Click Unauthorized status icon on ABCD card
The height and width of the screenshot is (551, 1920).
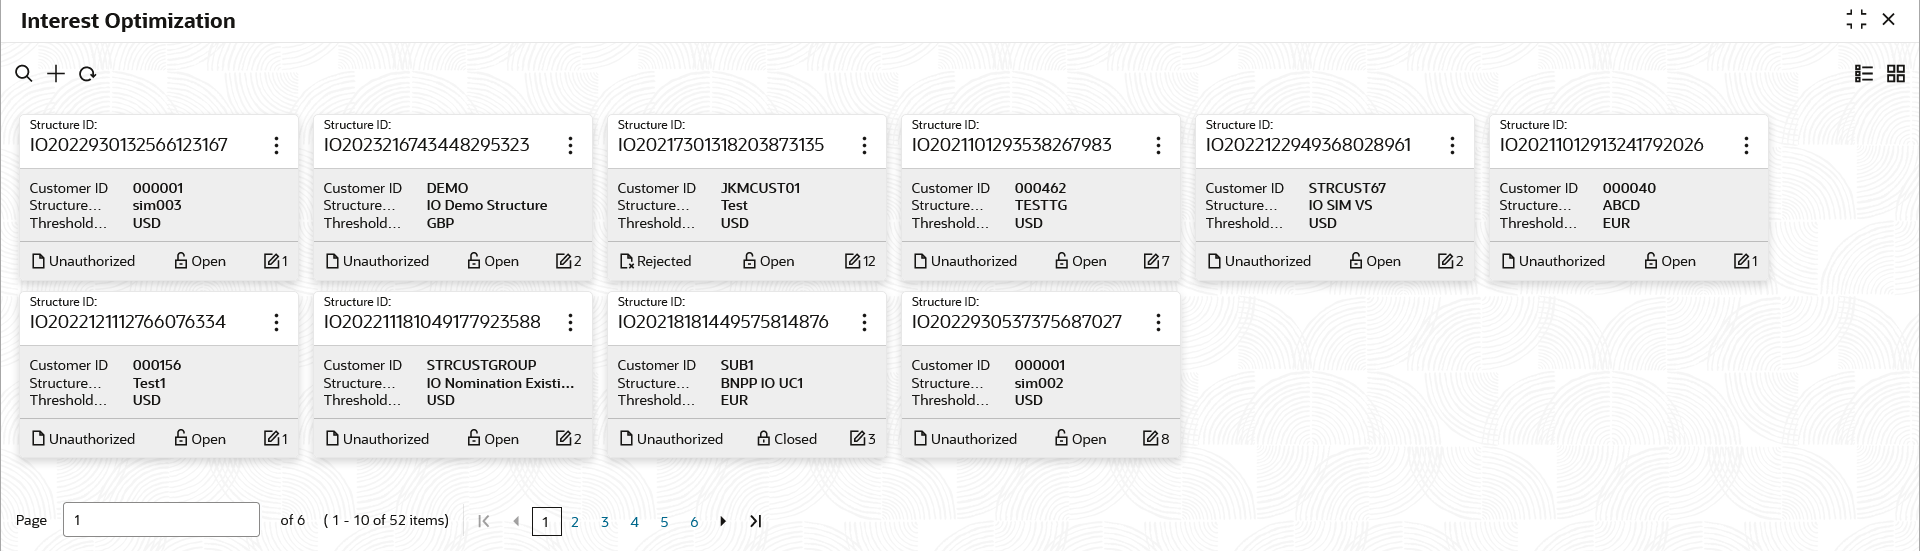(1508, 261)
